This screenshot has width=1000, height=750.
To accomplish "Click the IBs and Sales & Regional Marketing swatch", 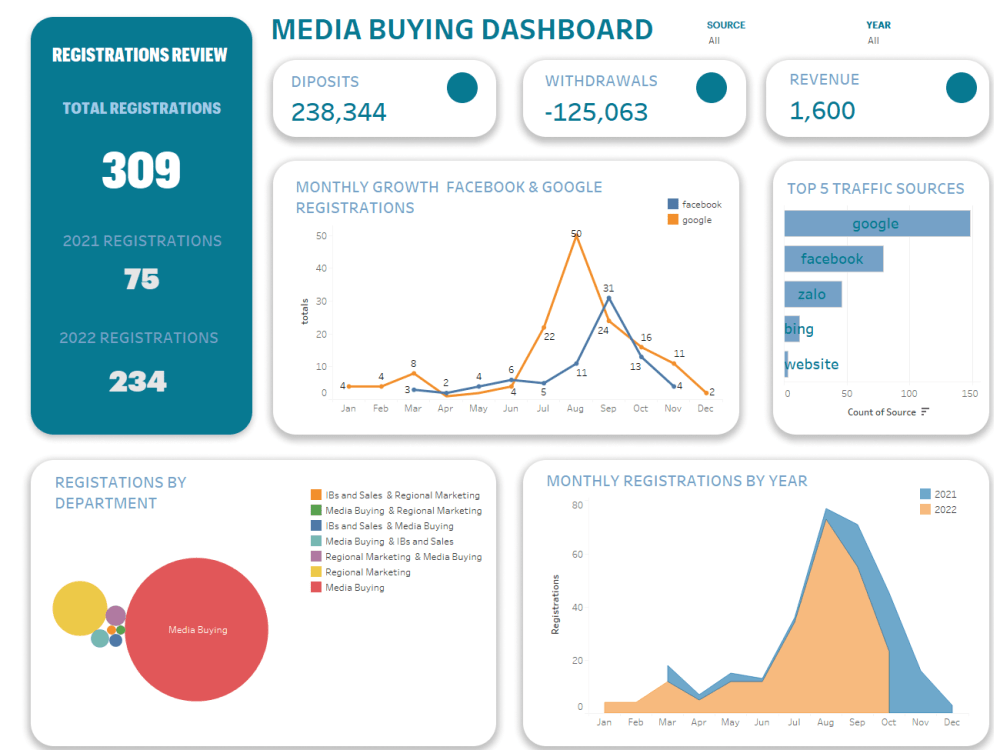I will [x=316, y=494].
